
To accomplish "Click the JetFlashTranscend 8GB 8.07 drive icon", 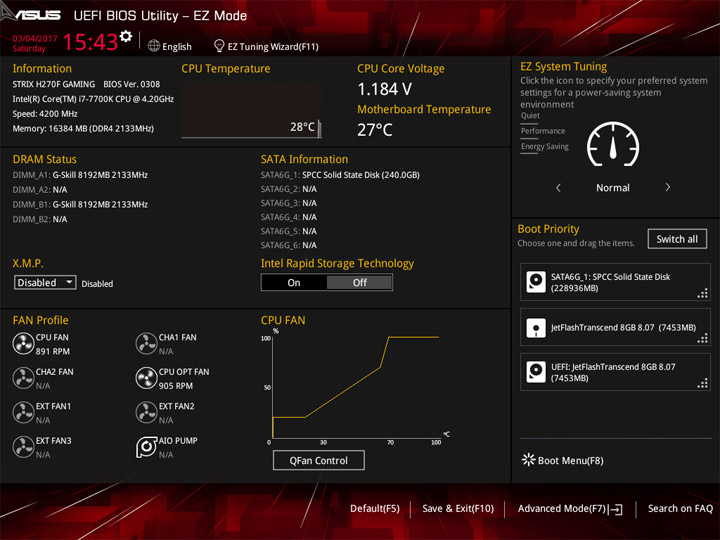I will [536, 328].
